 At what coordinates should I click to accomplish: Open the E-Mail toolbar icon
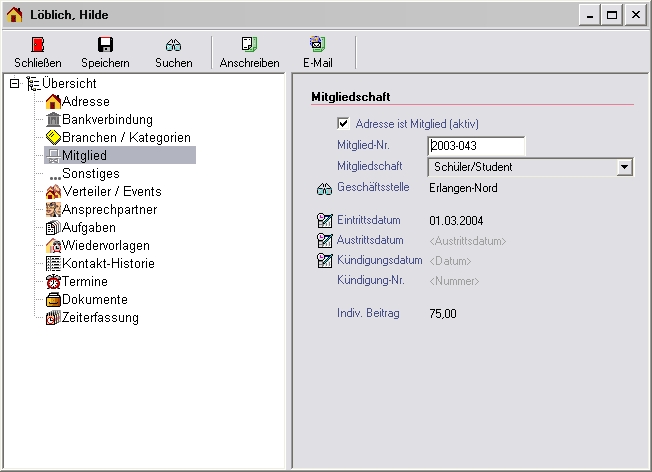(317, 45)
